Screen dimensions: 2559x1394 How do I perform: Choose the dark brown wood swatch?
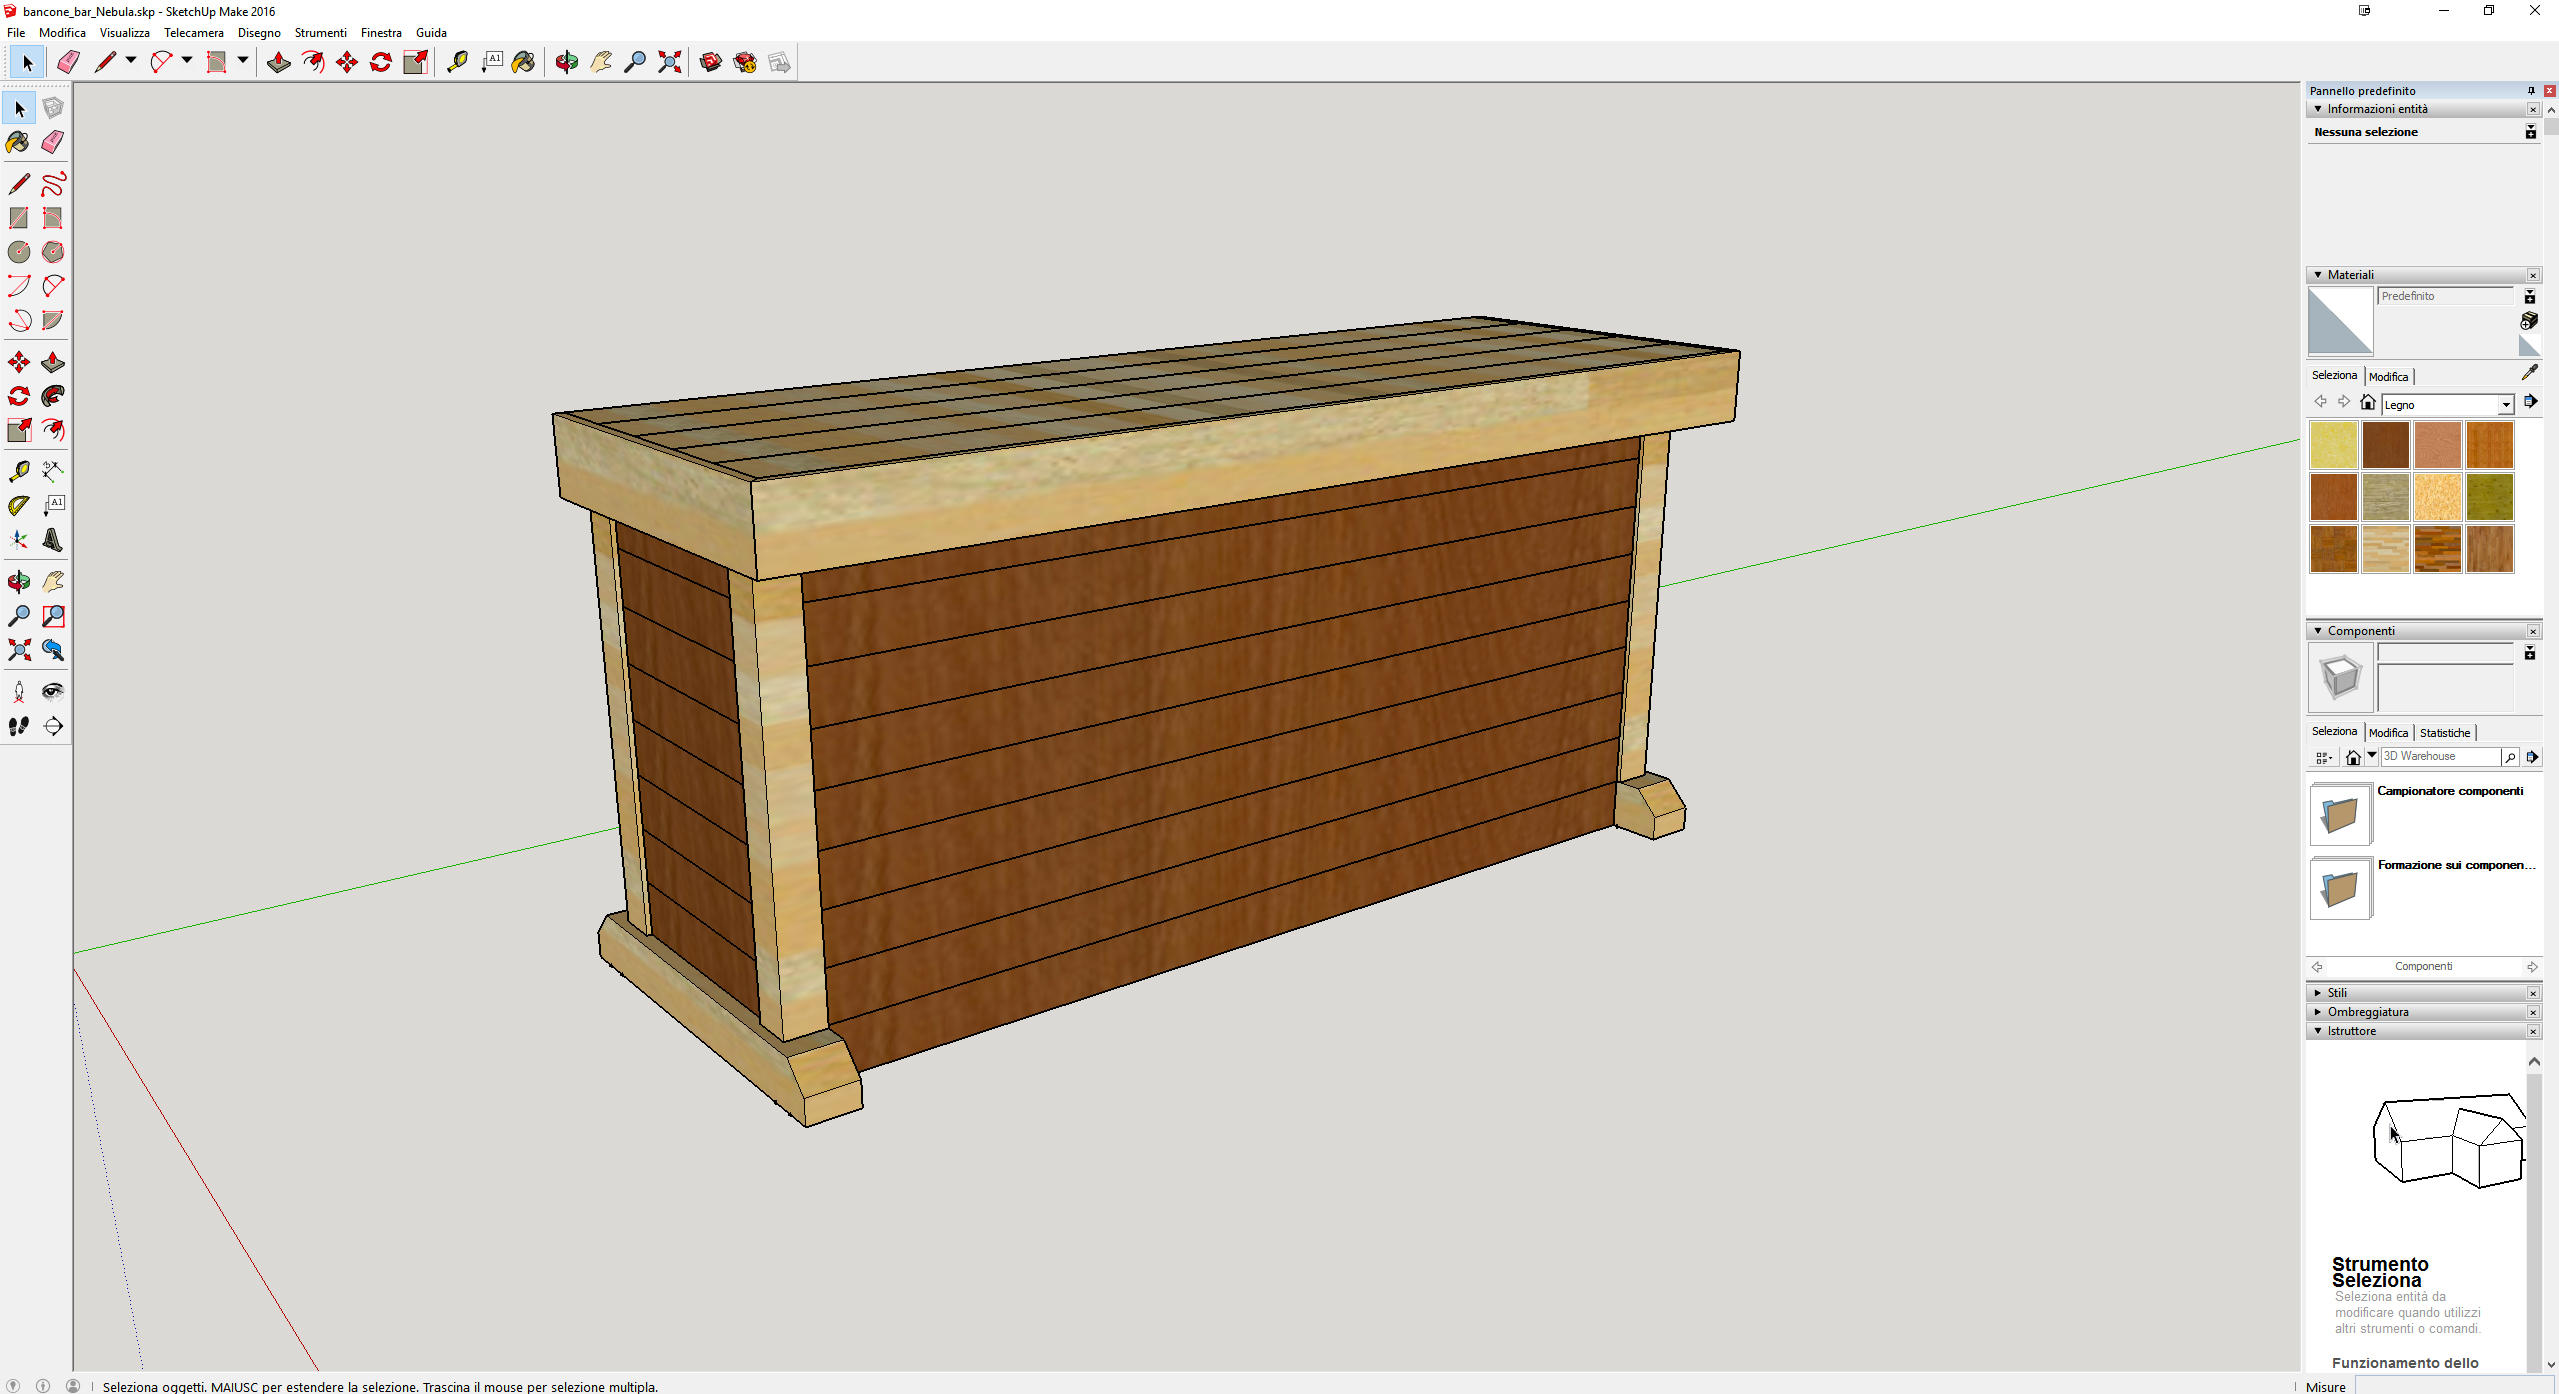[2386, 445]
